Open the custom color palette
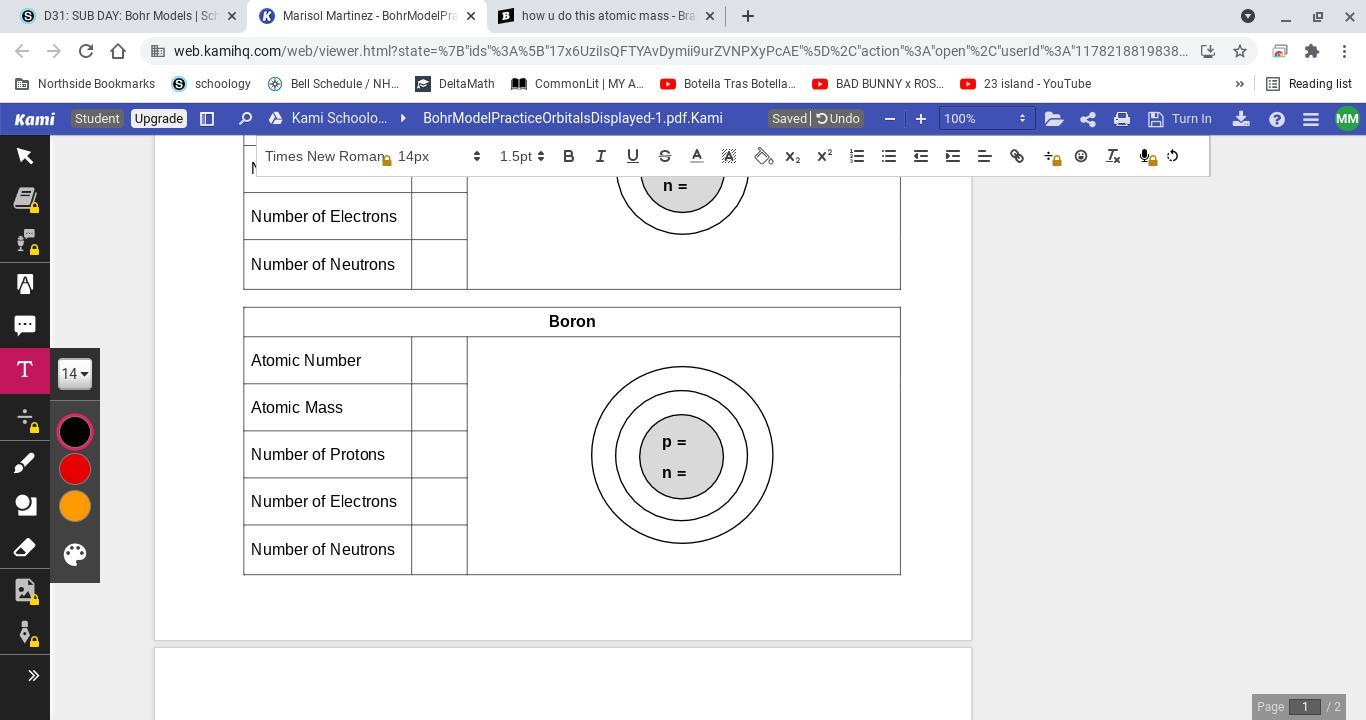1366x720 pixels. [75, 554]
